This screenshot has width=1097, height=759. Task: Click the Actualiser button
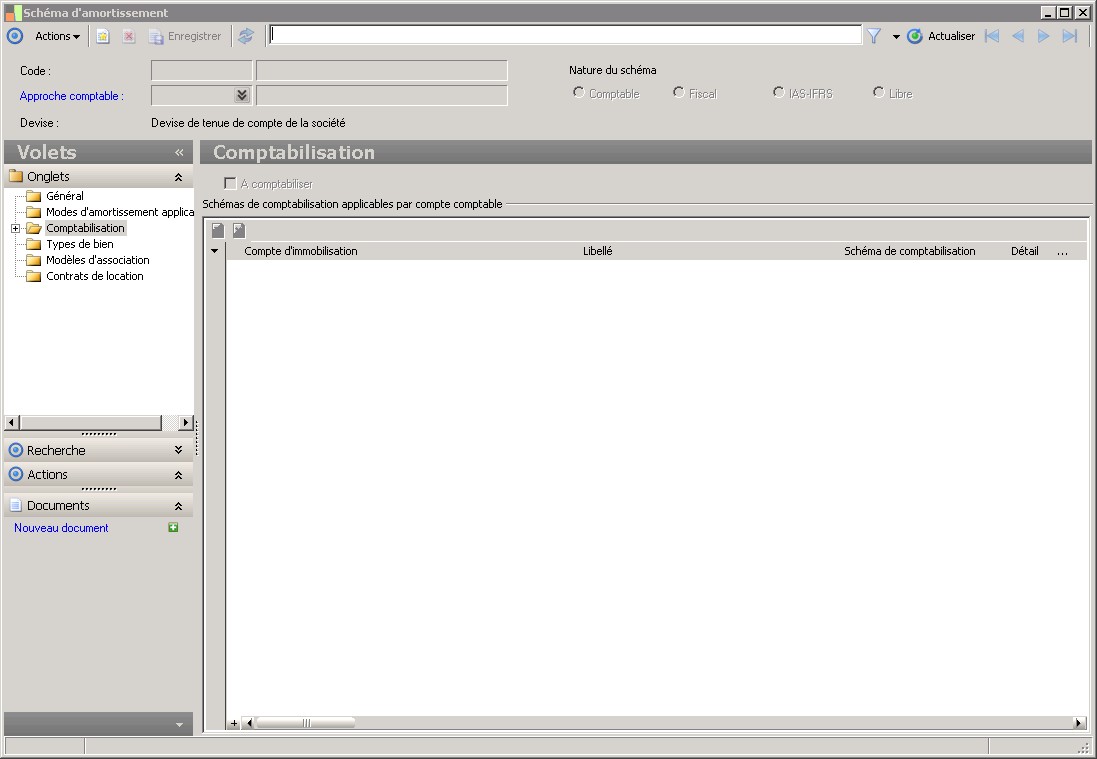click(941, 36)
